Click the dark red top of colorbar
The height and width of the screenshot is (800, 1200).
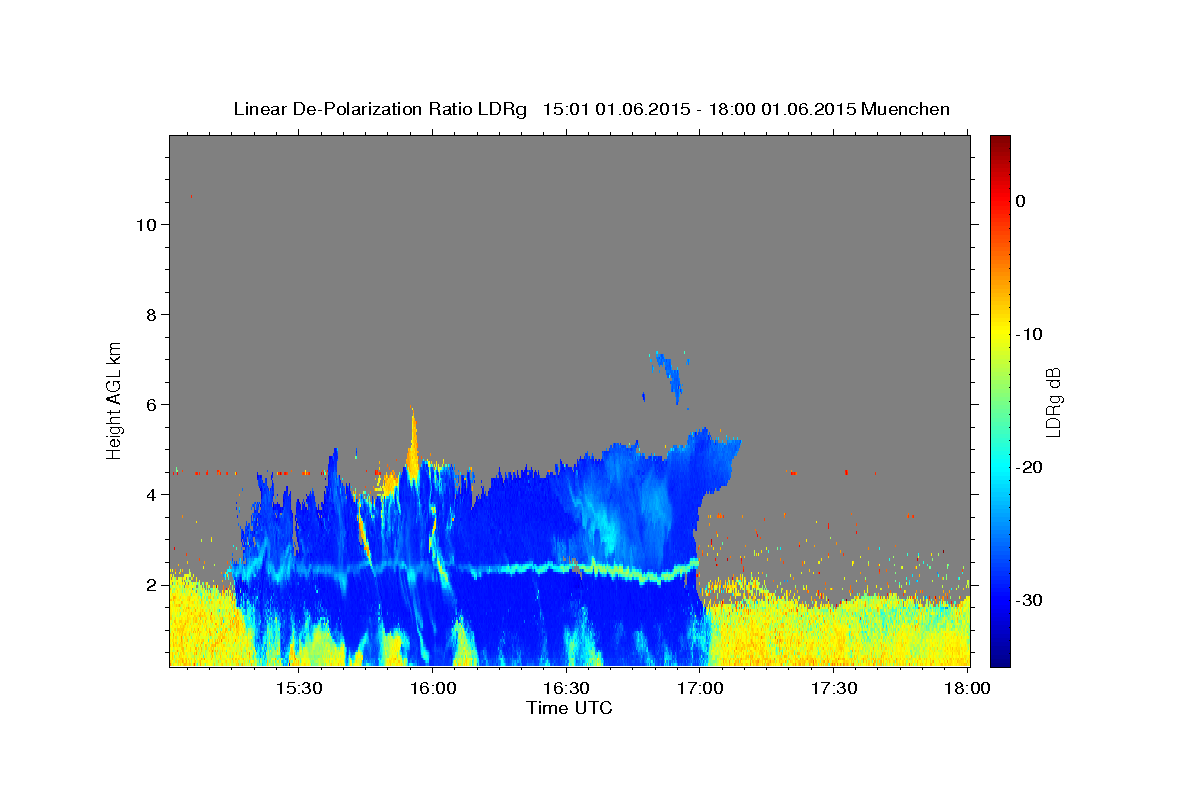click(1000, 145)
